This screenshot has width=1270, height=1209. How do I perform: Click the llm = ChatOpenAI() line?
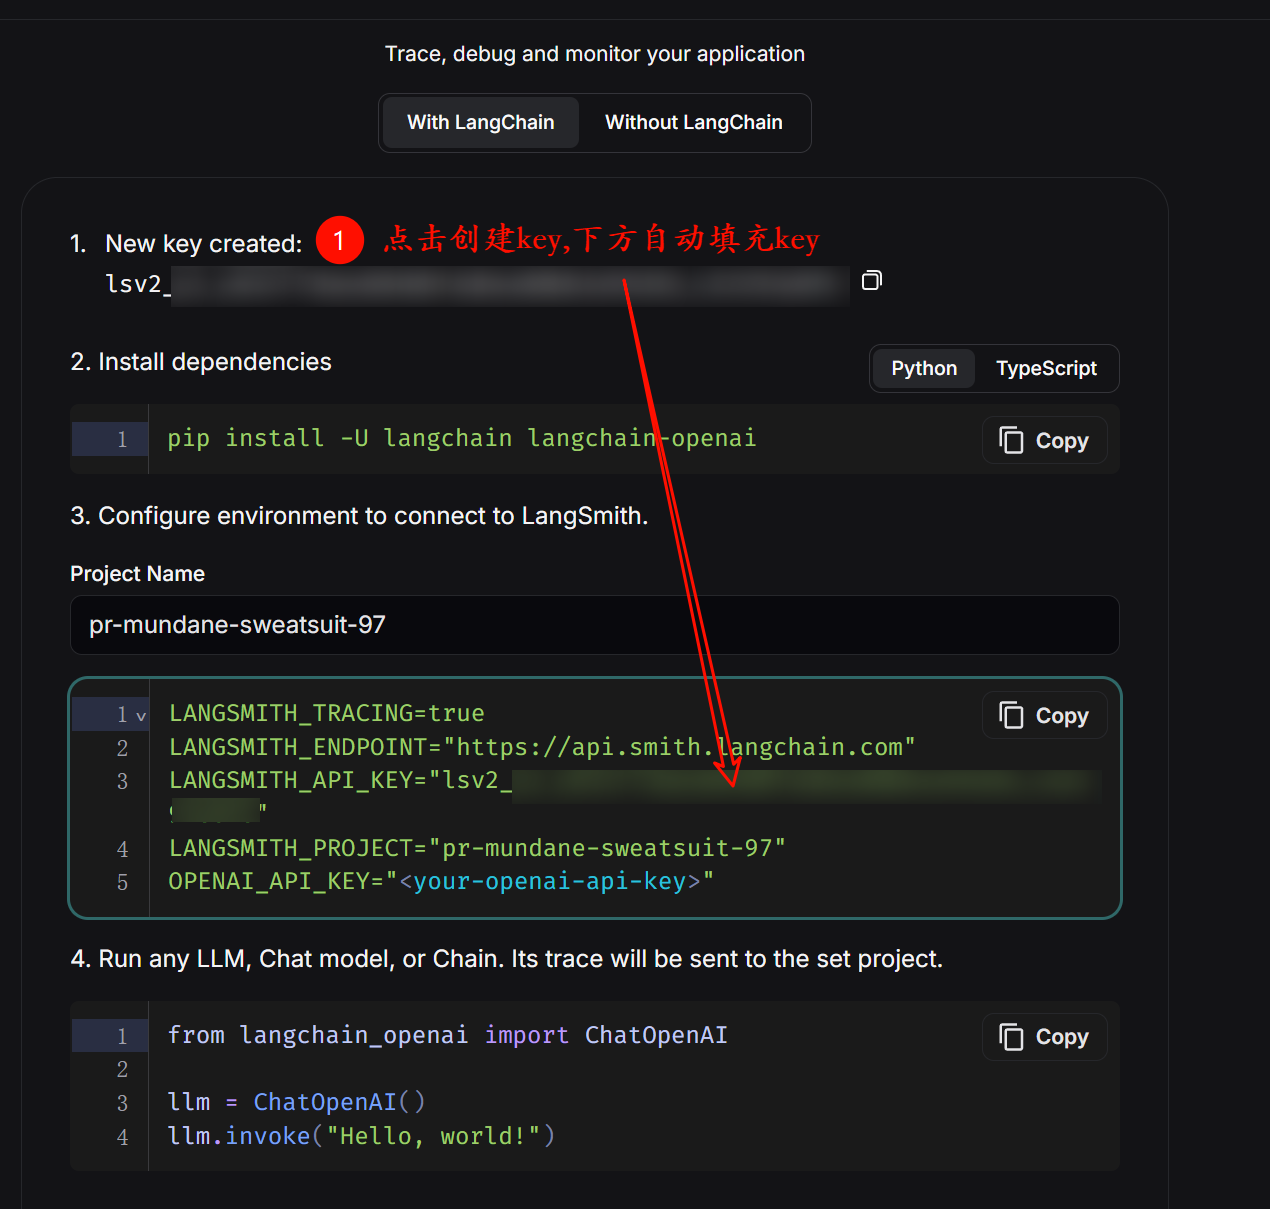pos(297,1103)
